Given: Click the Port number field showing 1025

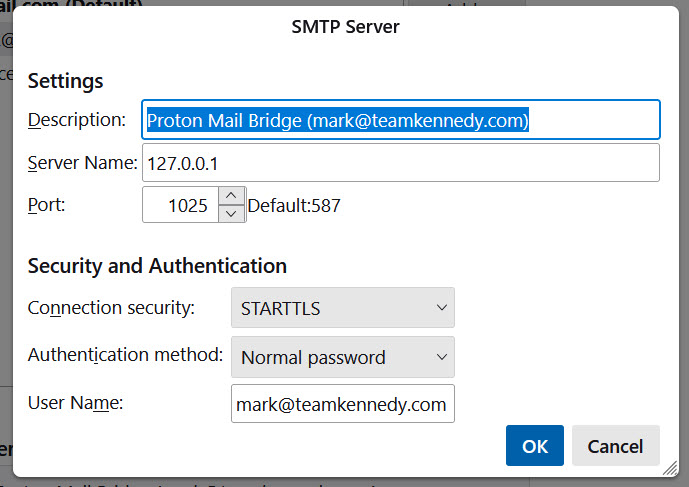Looking at the screenshot, I should click(x=180, y=206).
